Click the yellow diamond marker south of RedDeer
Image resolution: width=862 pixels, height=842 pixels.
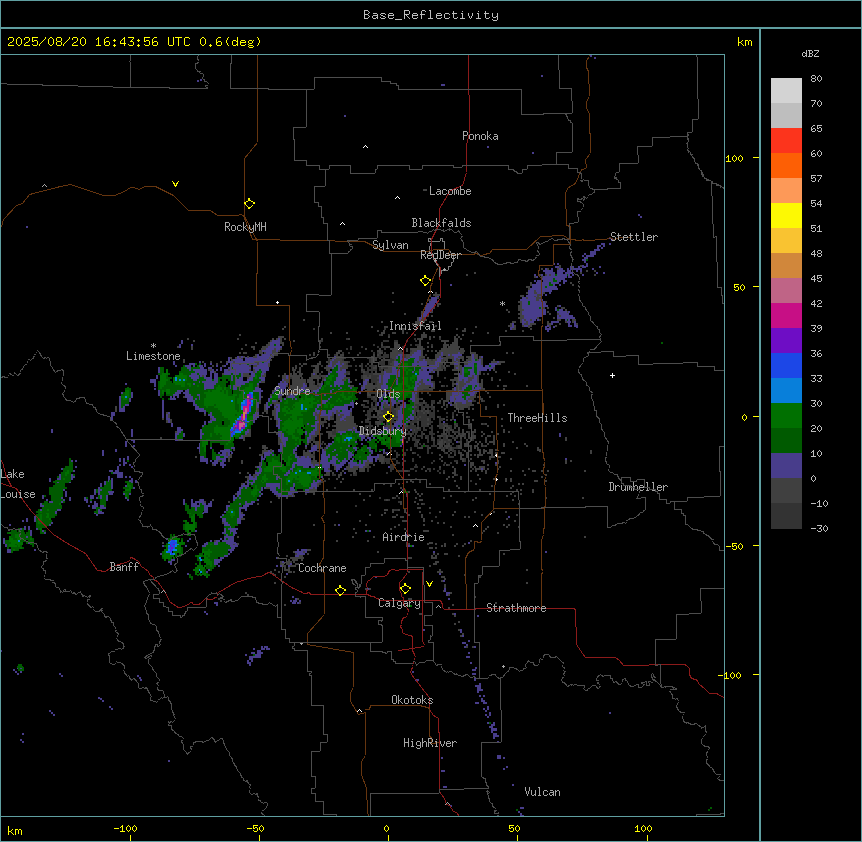(x=425, y=281)
